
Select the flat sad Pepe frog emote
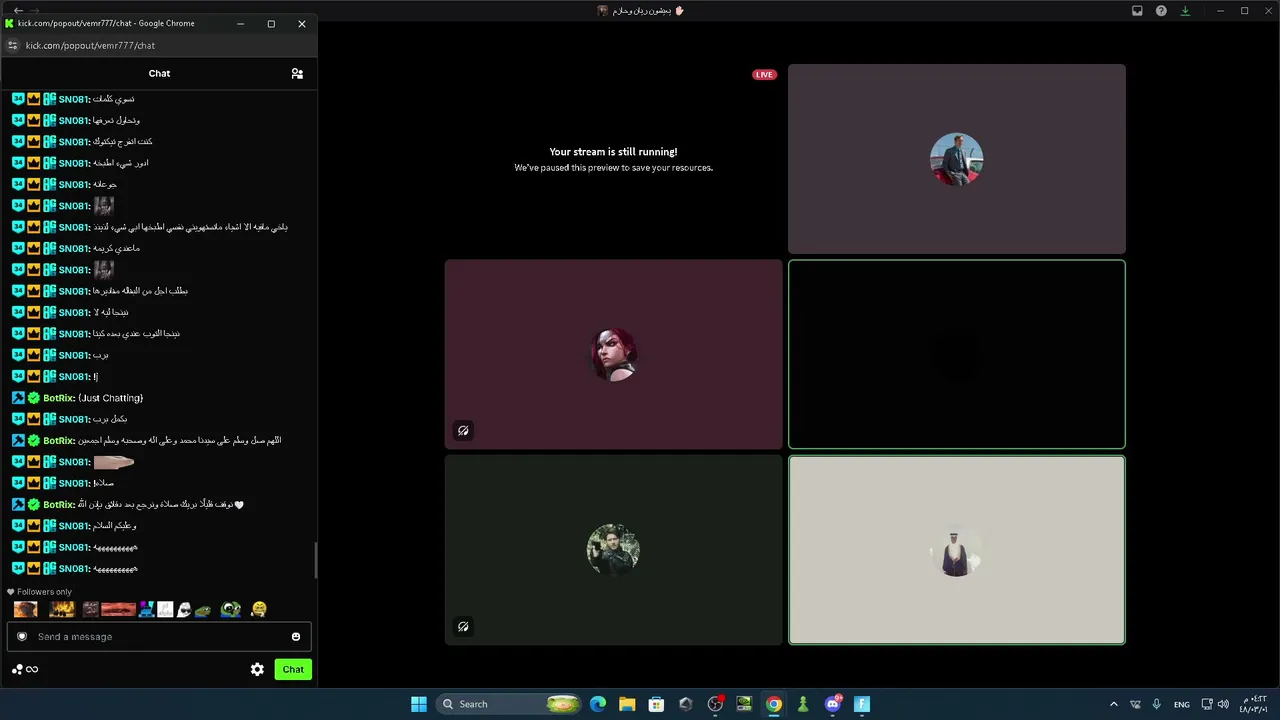pos(203,610)
